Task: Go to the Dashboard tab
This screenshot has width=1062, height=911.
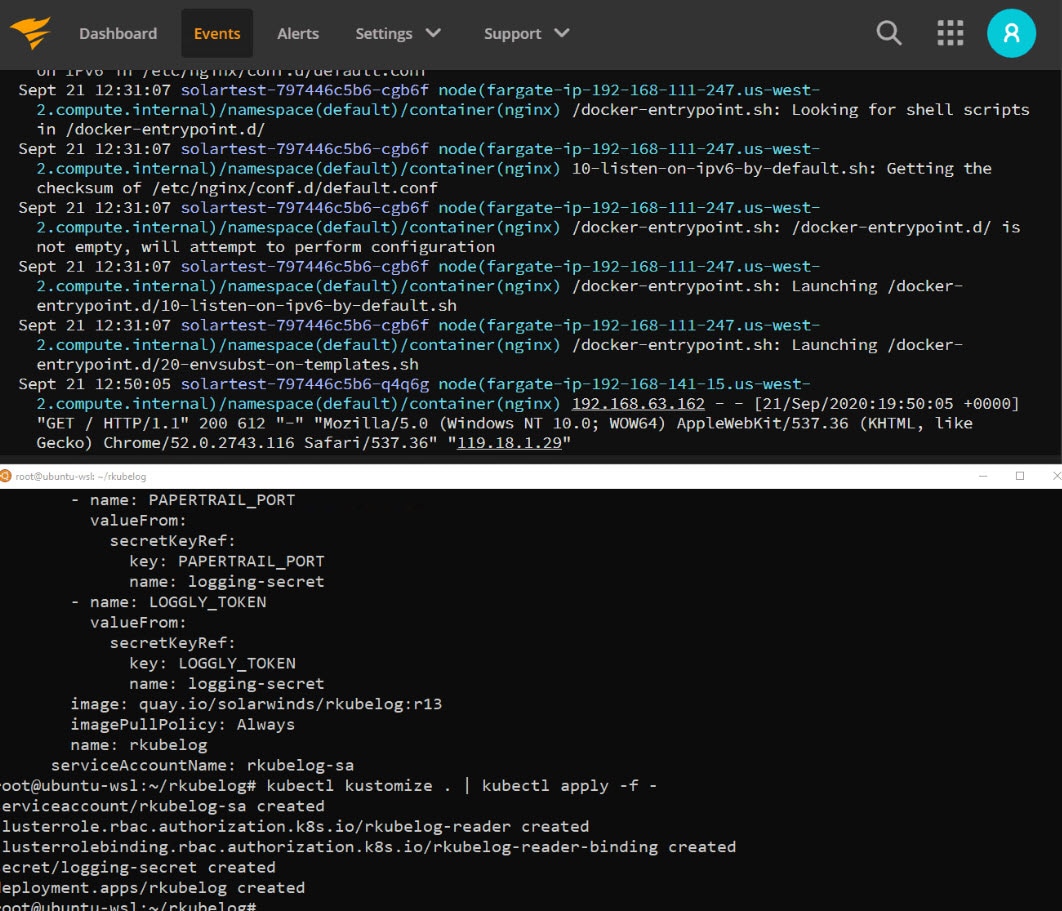Action: tap(118, 33)
